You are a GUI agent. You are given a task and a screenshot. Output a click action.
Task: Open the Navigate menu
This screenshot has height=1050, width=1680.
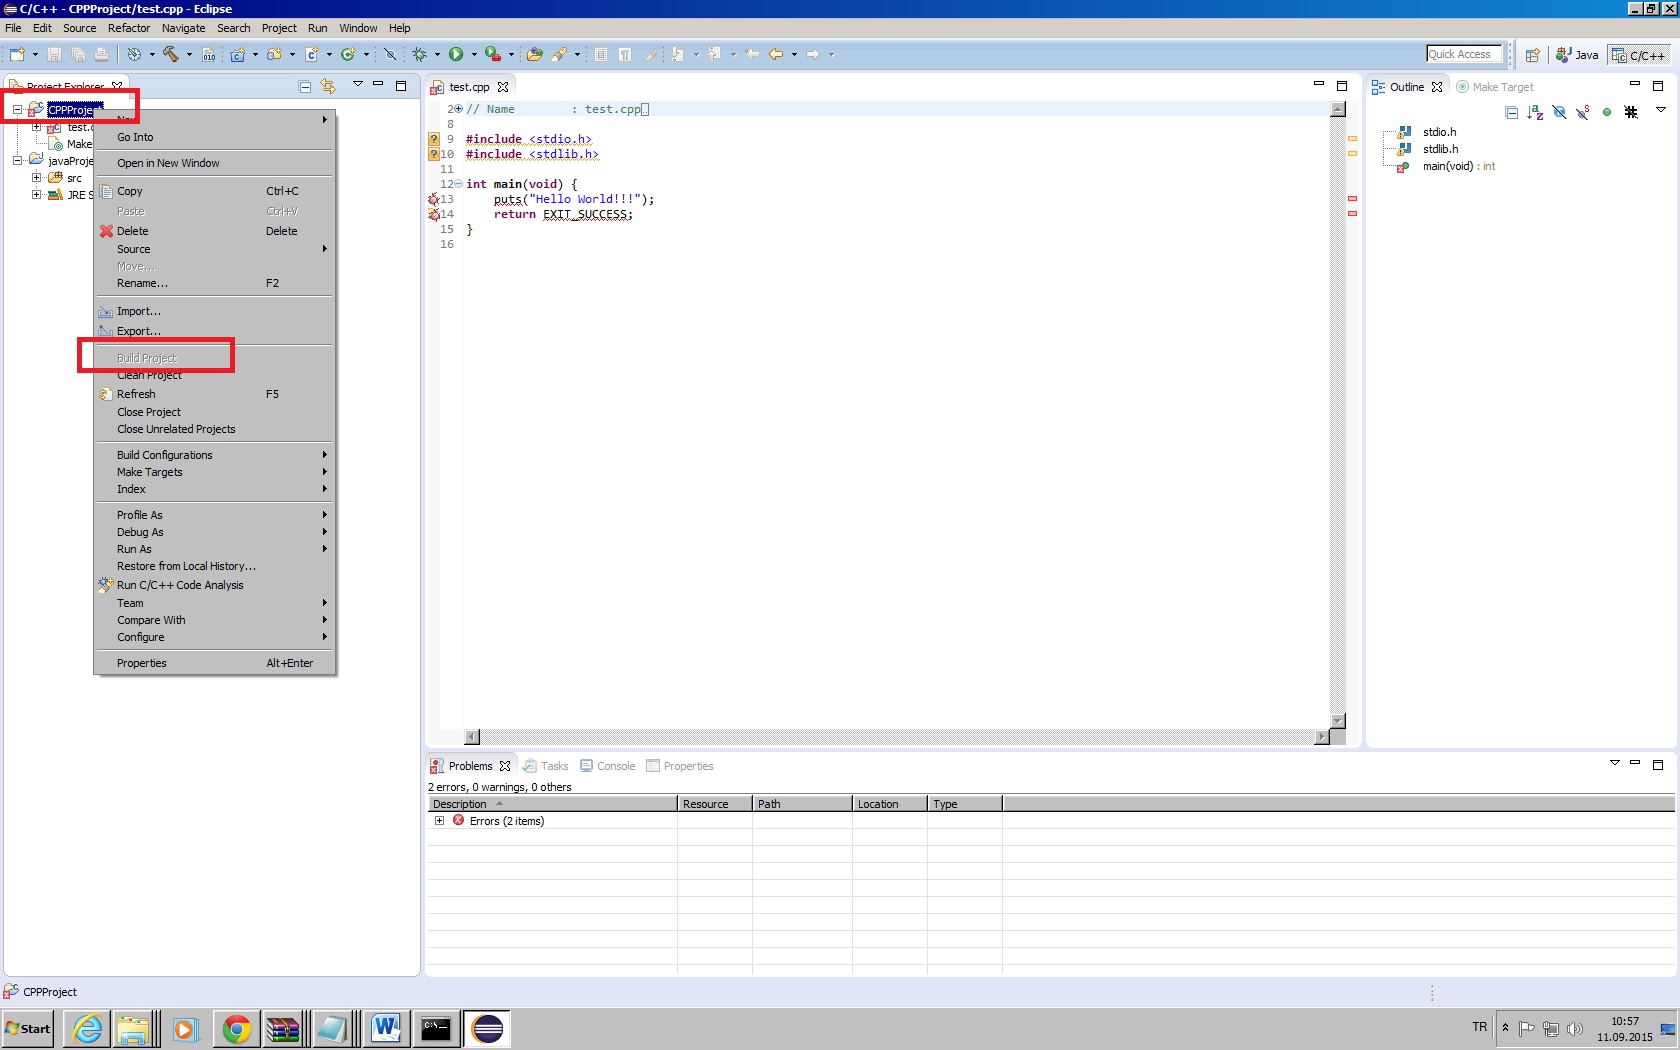tap(184, 28)
